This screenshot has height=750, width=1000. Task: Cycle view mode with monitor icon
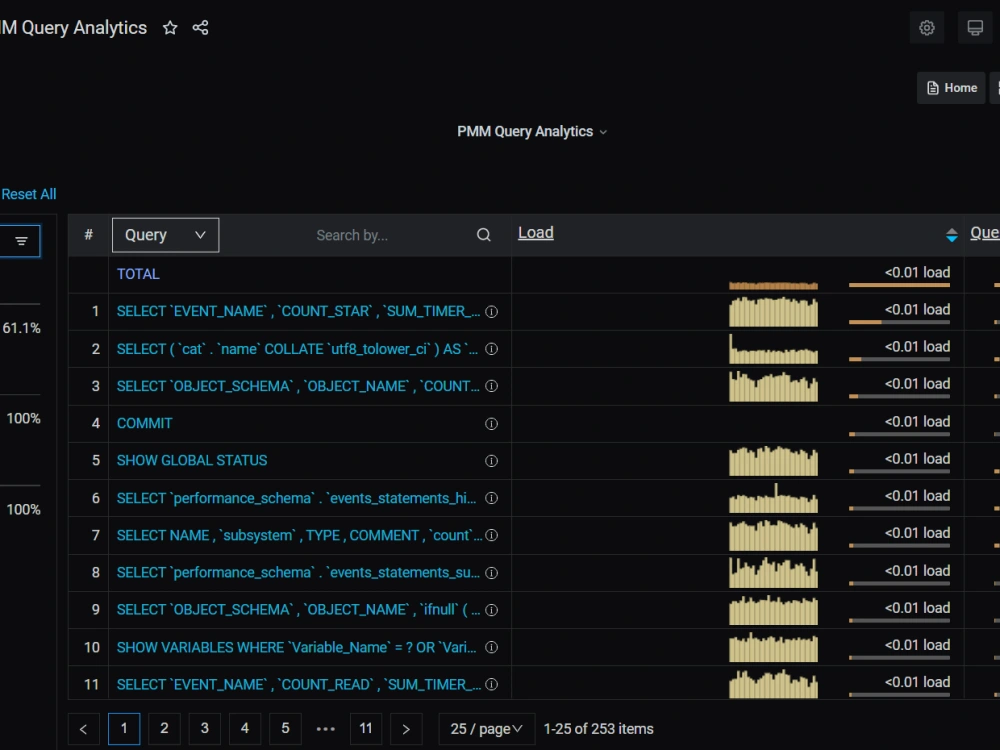pos(974,28)
